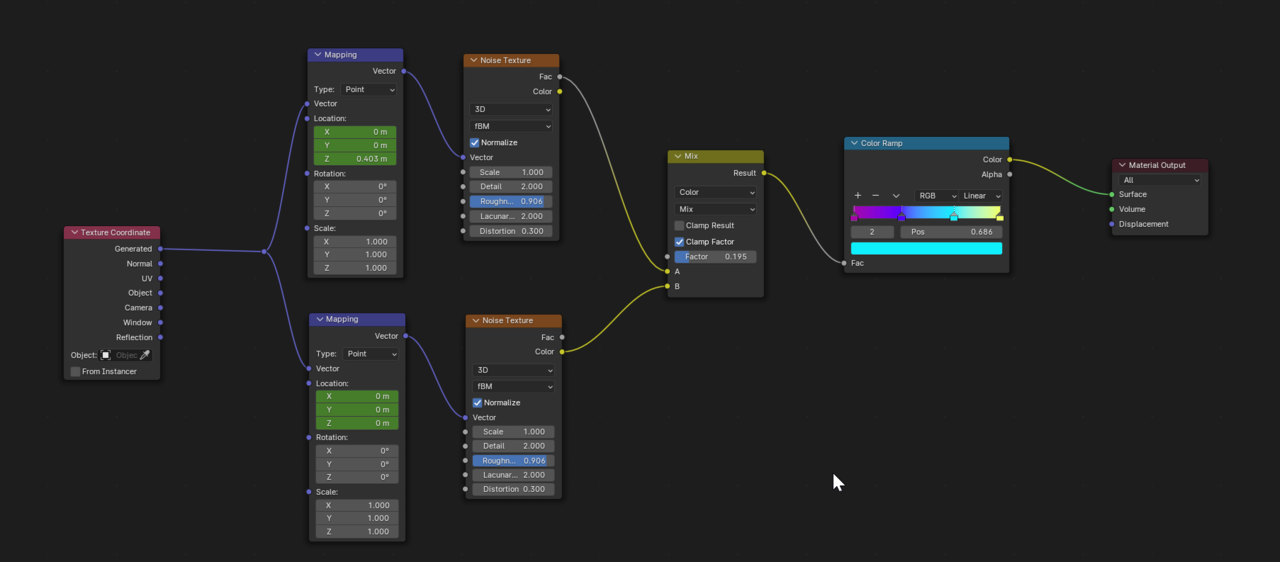Click Roughness slider in lower Noise Texture
This screenshot has width=1280, height=562.
click(x=513, y=461)
